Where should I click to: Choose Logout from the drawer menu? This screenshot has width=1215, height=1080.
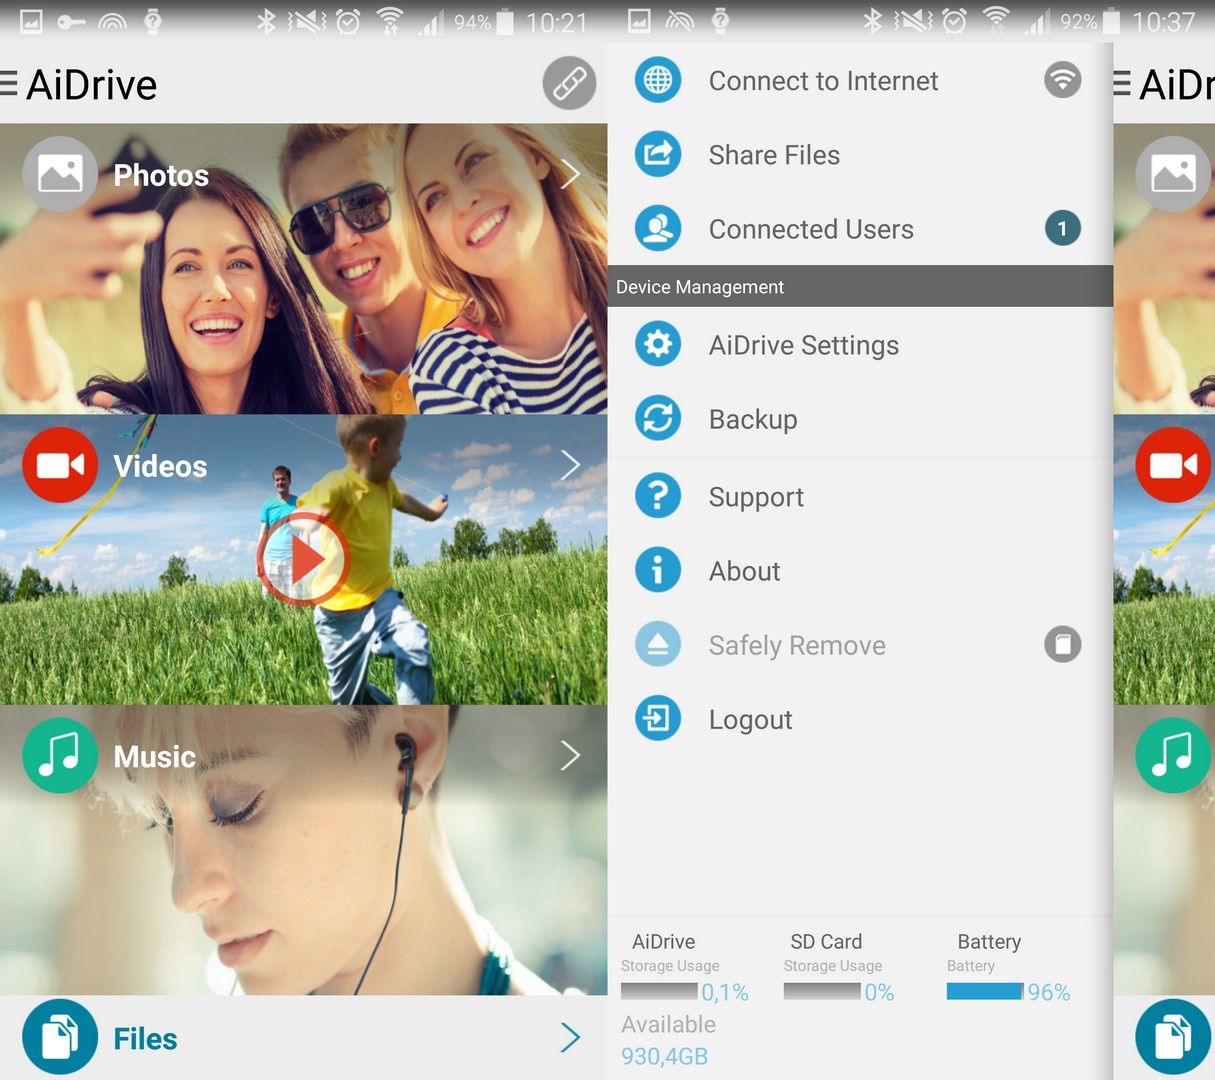[860, 719]
